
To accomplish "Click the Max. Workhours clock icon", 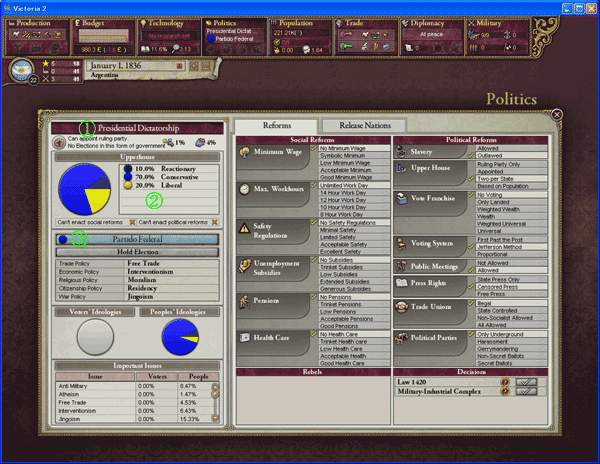I will [246, 188].
